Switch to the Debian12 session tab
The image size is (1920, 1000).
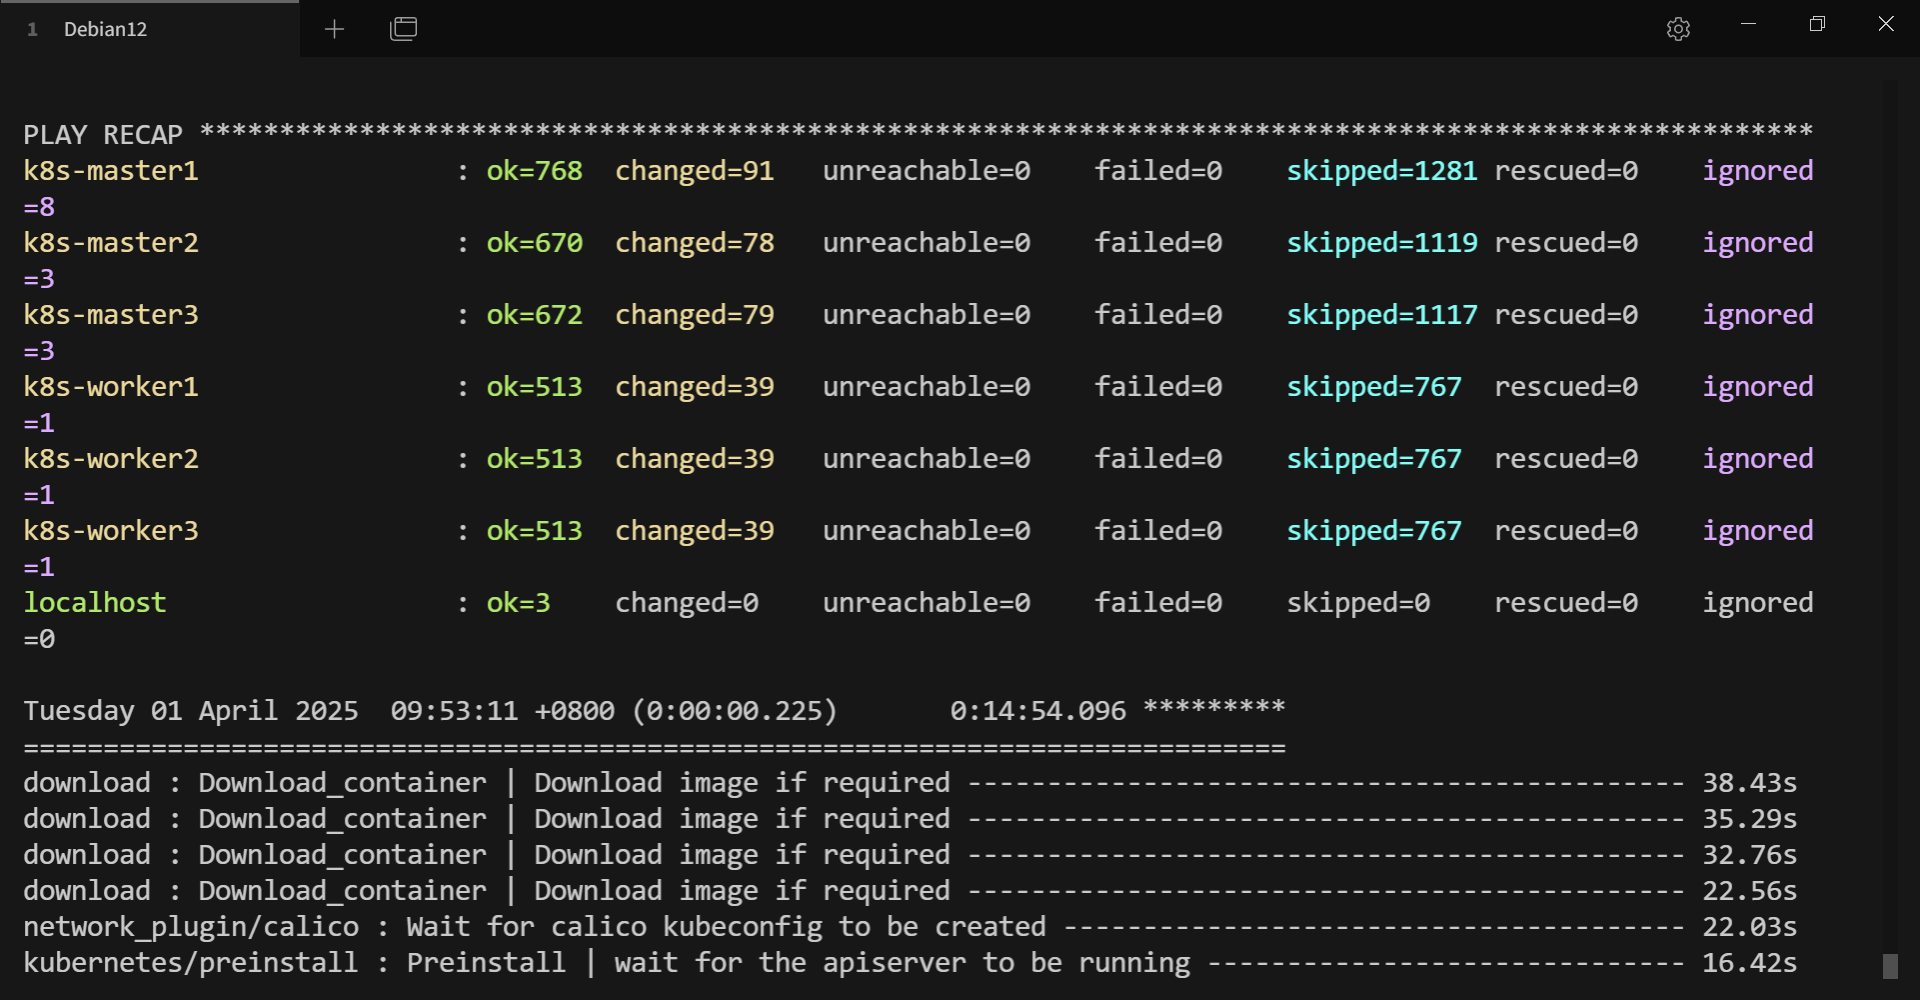(105, 29)
